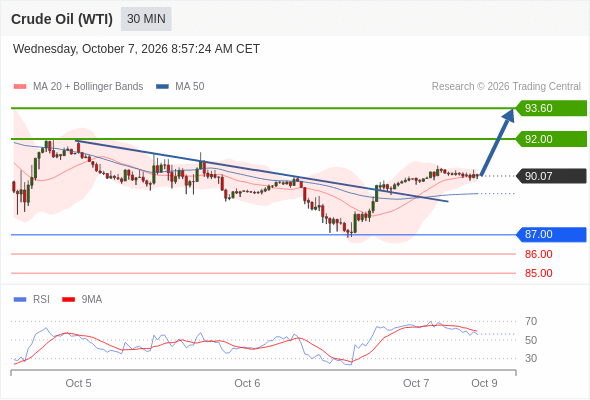Click the Oct 5 date axis label

(78, 383)
